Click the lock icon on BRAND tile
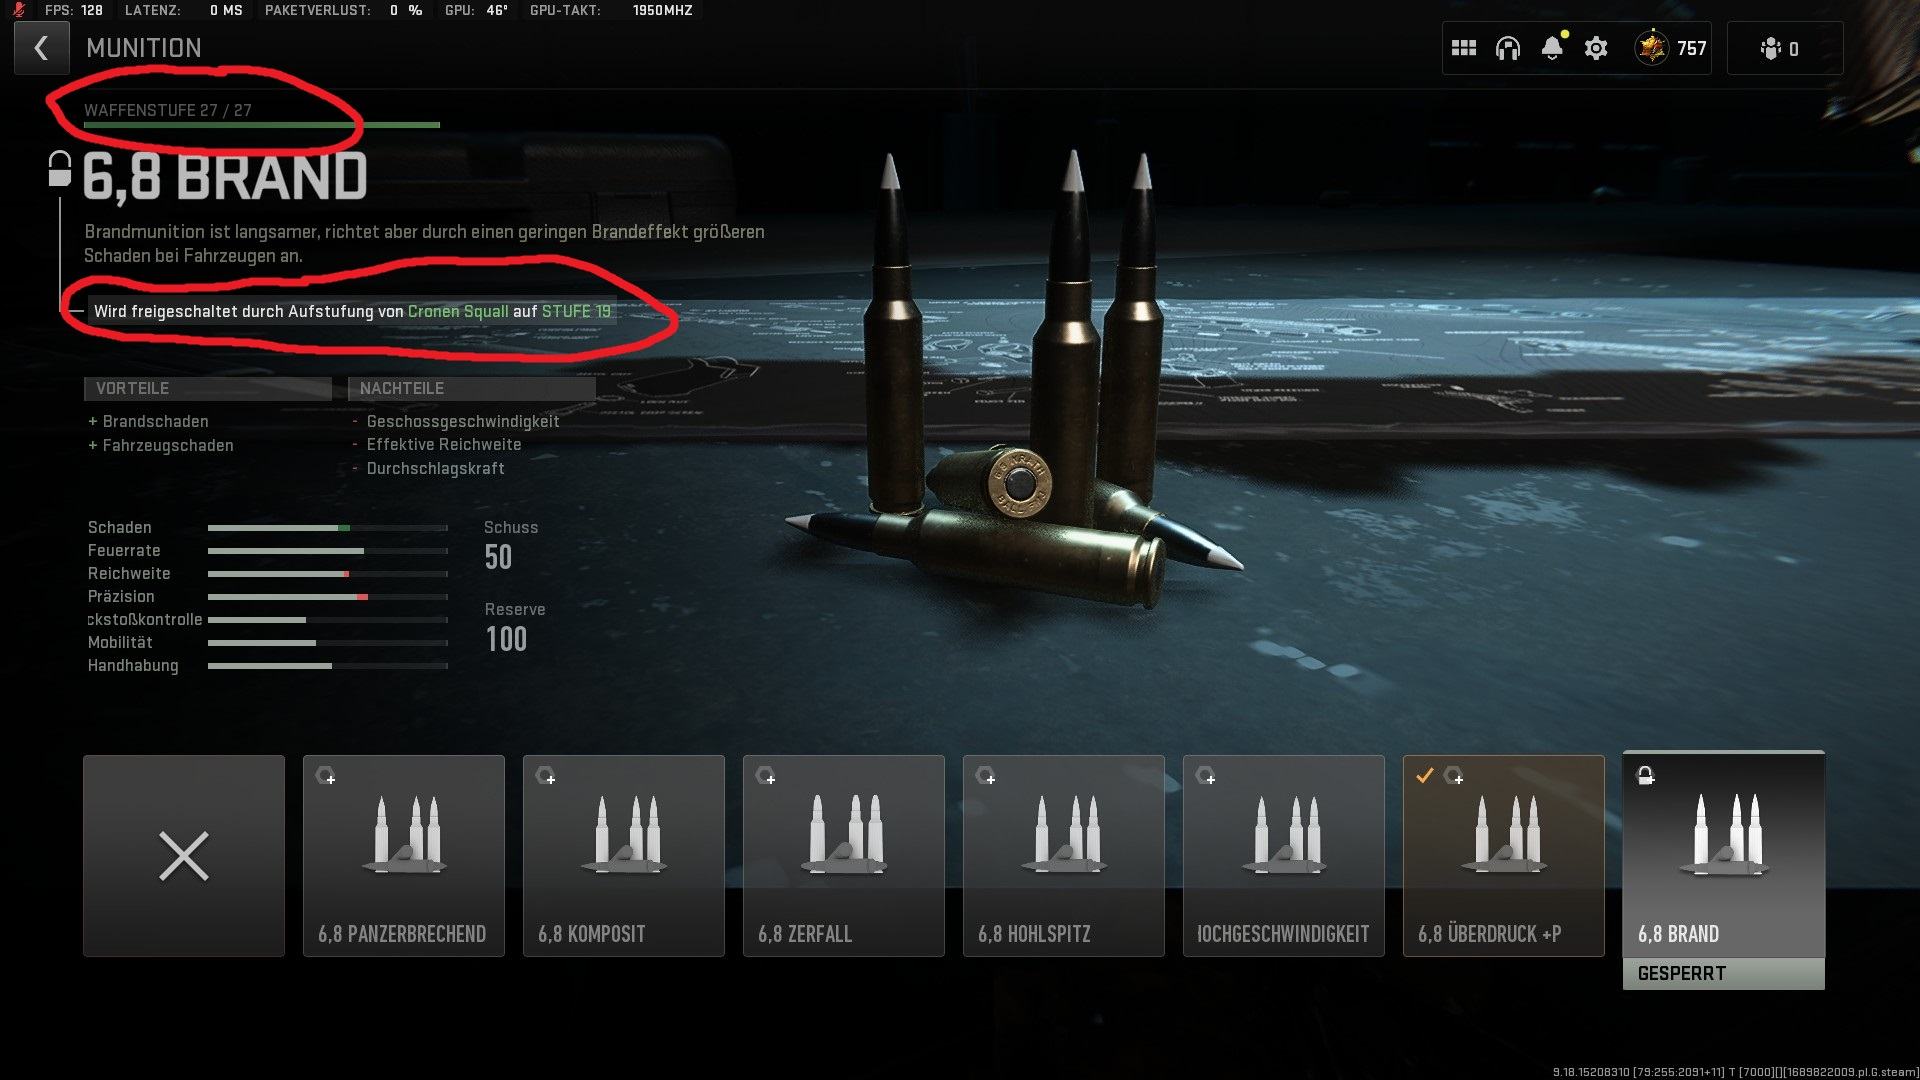 coord(1645,775)
